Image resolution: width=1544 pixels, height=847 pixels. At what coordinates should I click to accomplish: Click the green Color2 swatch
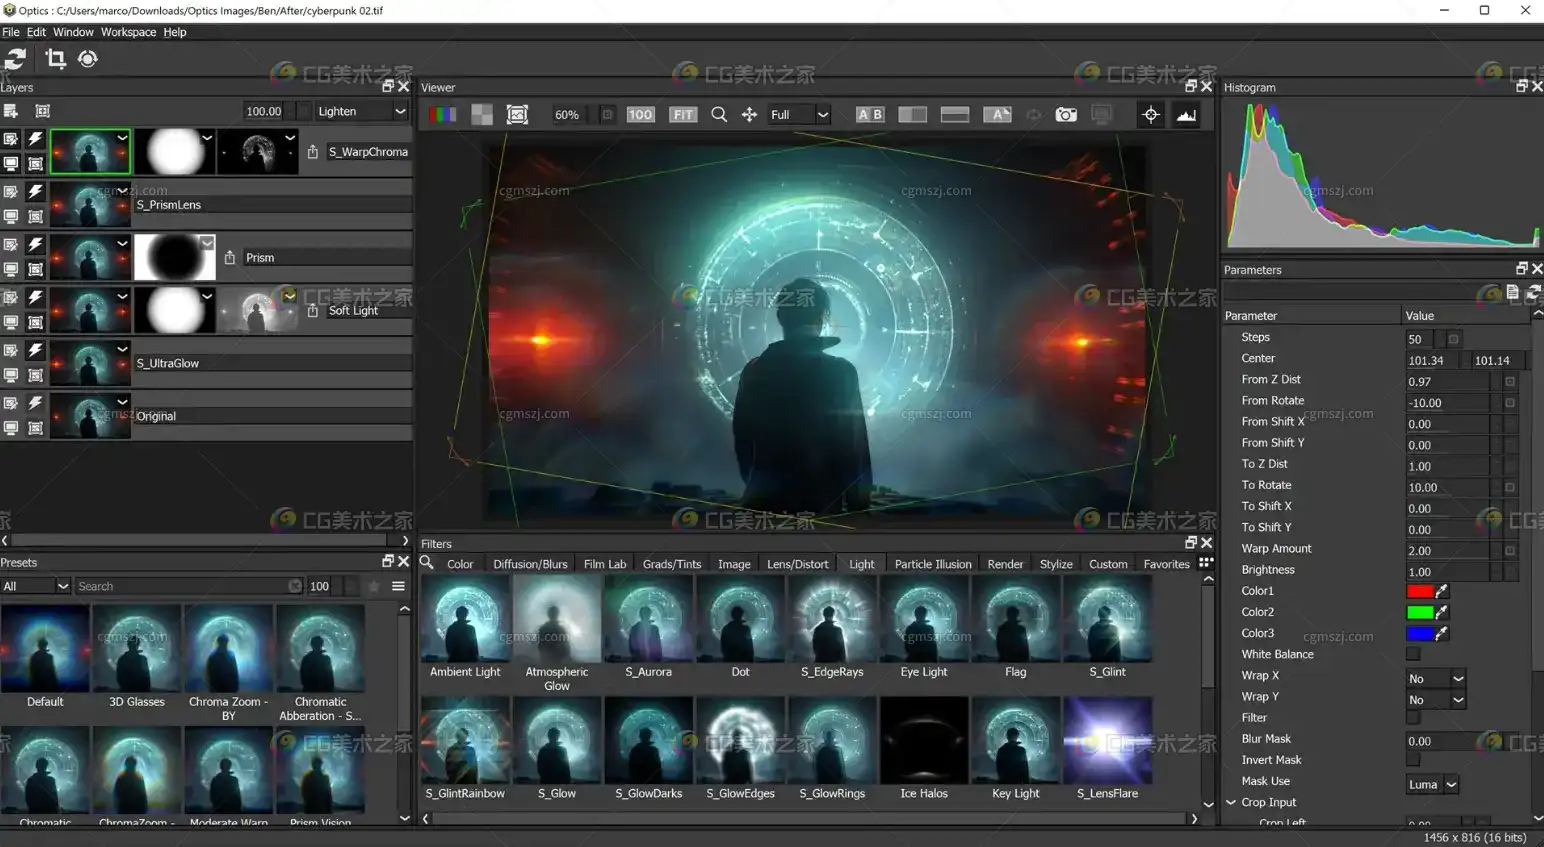[x=1419, y=612]
